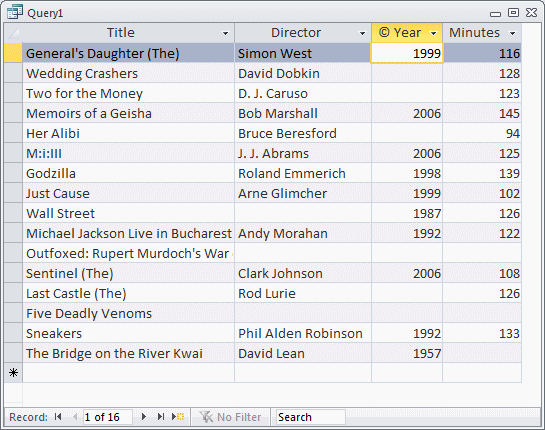Click the 133 minutes cell
This screenshot has width=545, height=430.
pyautogui.click(x=482, y=333)
